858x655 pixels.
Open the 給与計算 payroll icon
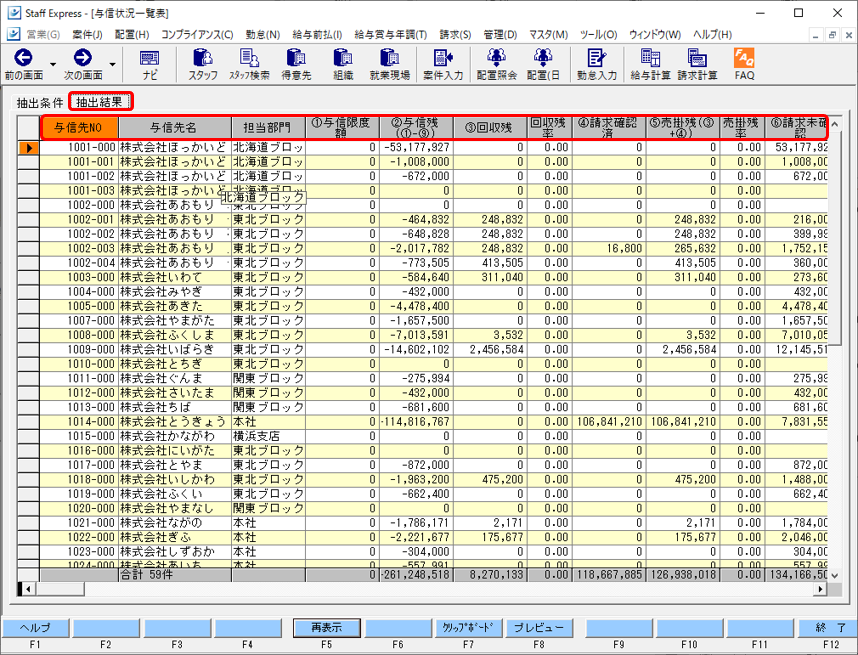[650, 57]
